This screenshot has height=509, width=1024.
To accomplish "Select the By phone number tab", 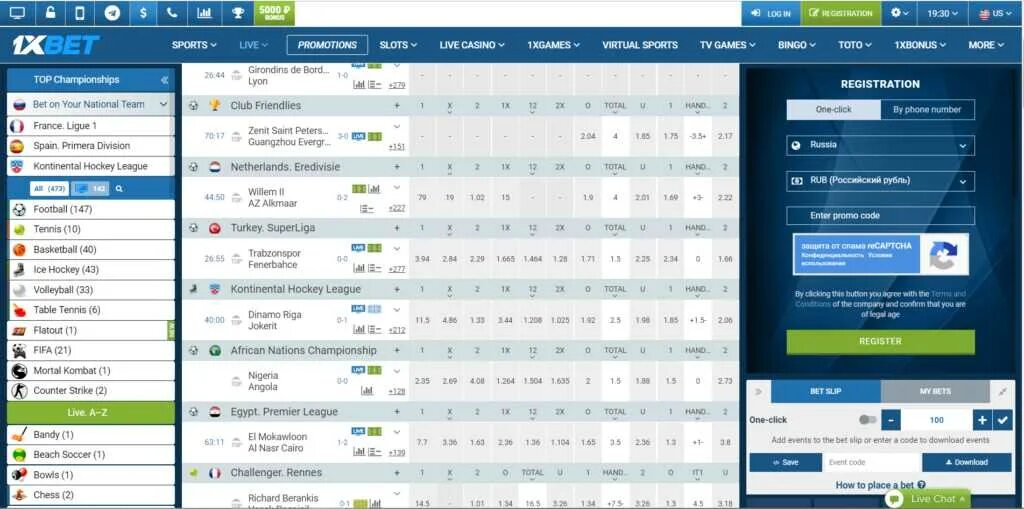I will pyautogui.click(x=927, y=110).
